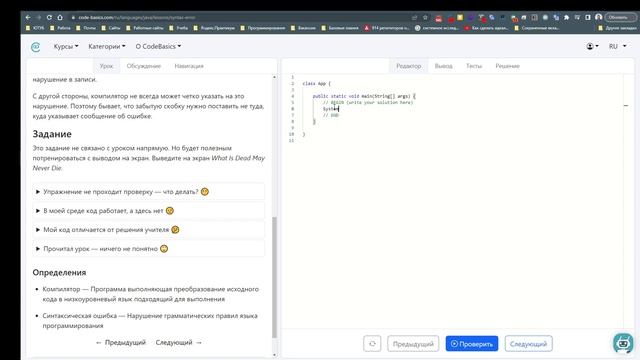Open the Сохраненные вкладки bookmark folder
This screenshot has width=640, height=360.
(x=537, y=28)
